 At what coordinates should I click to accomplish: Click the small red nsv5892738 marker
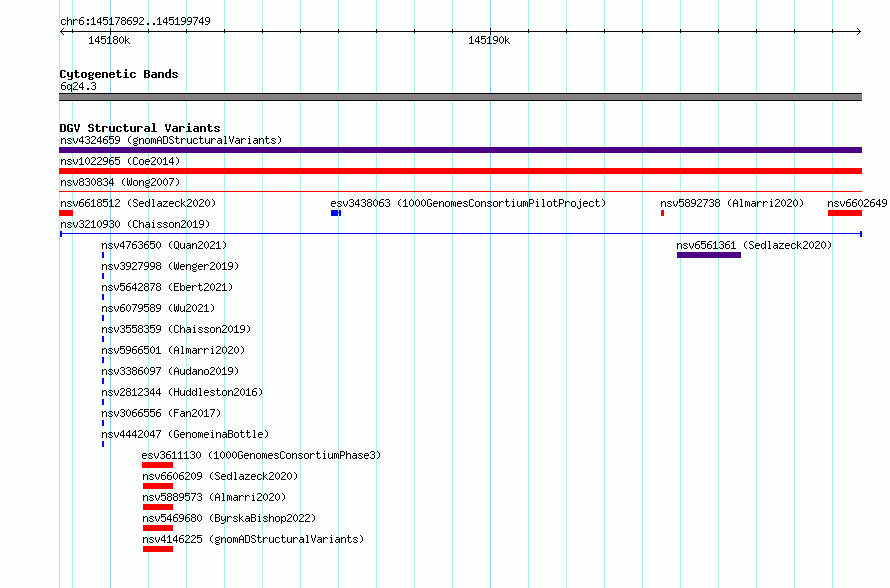[x=662, y=213]
